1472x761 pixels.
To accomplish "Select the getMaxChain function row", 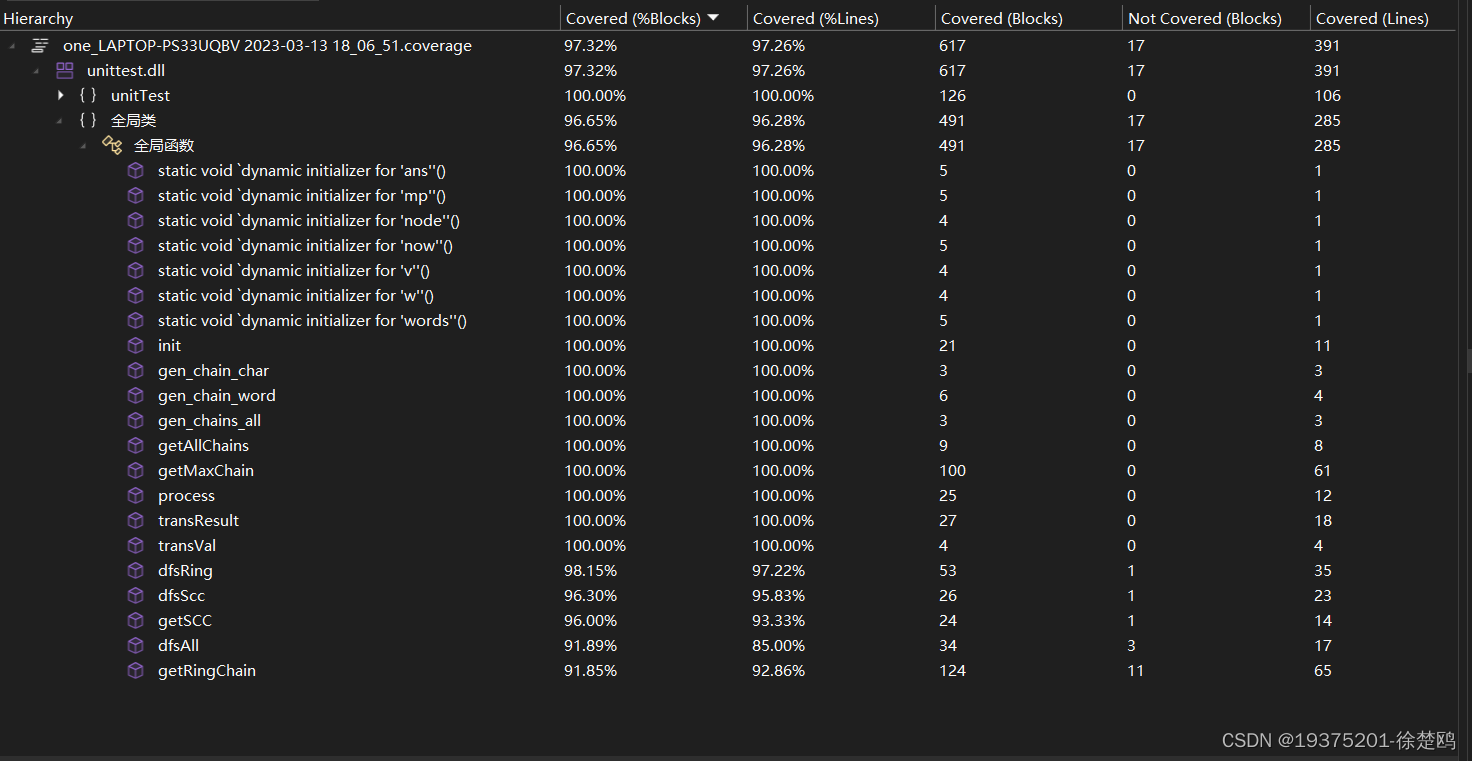I will [728, 471].
